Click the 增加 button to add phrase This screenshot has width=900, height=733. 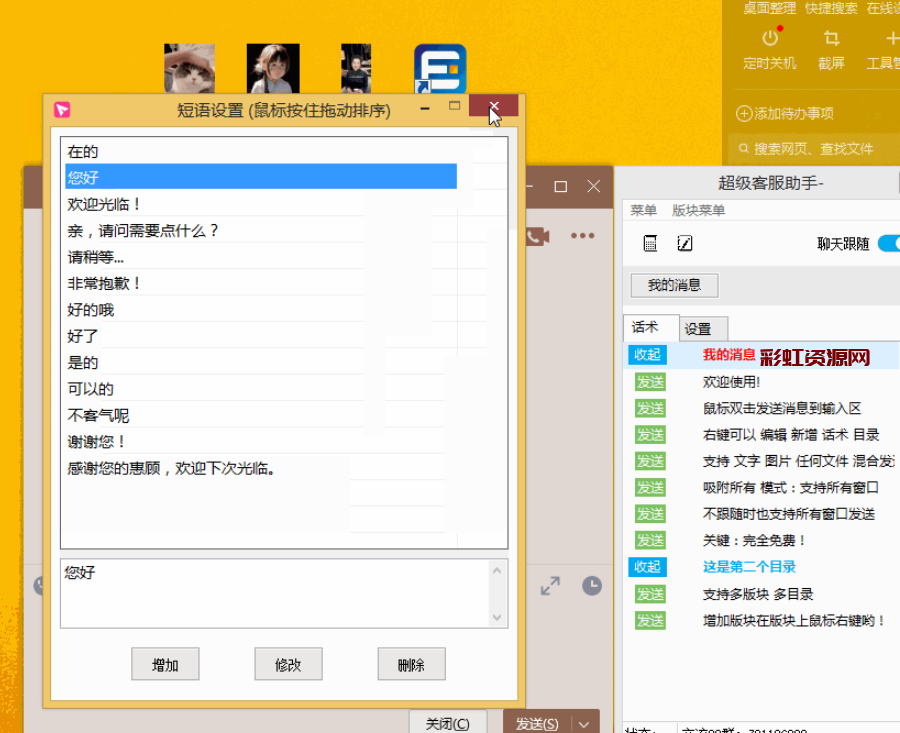click(x=165, y=665)
